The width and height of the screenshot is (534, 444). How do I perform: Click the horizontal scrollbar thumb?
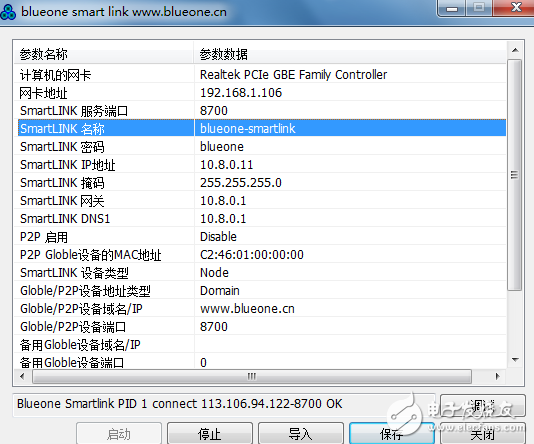[x=252, y=376]
